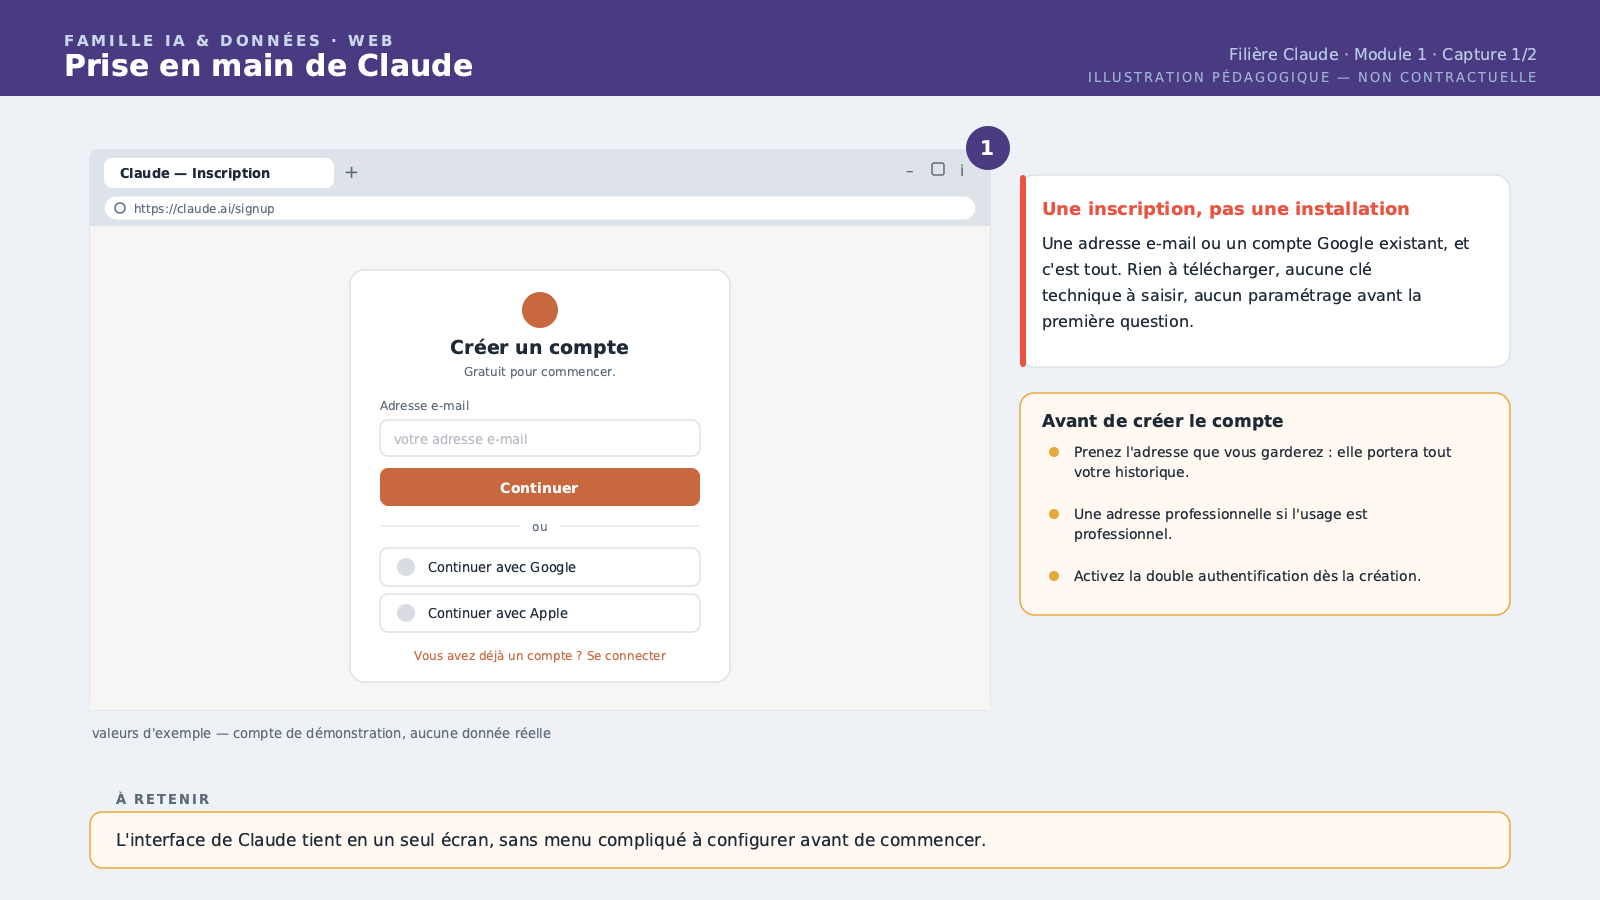The image size is (1600, 900).
Task: Click the Prise en main de Claude title
Action: tap(268, 66)
